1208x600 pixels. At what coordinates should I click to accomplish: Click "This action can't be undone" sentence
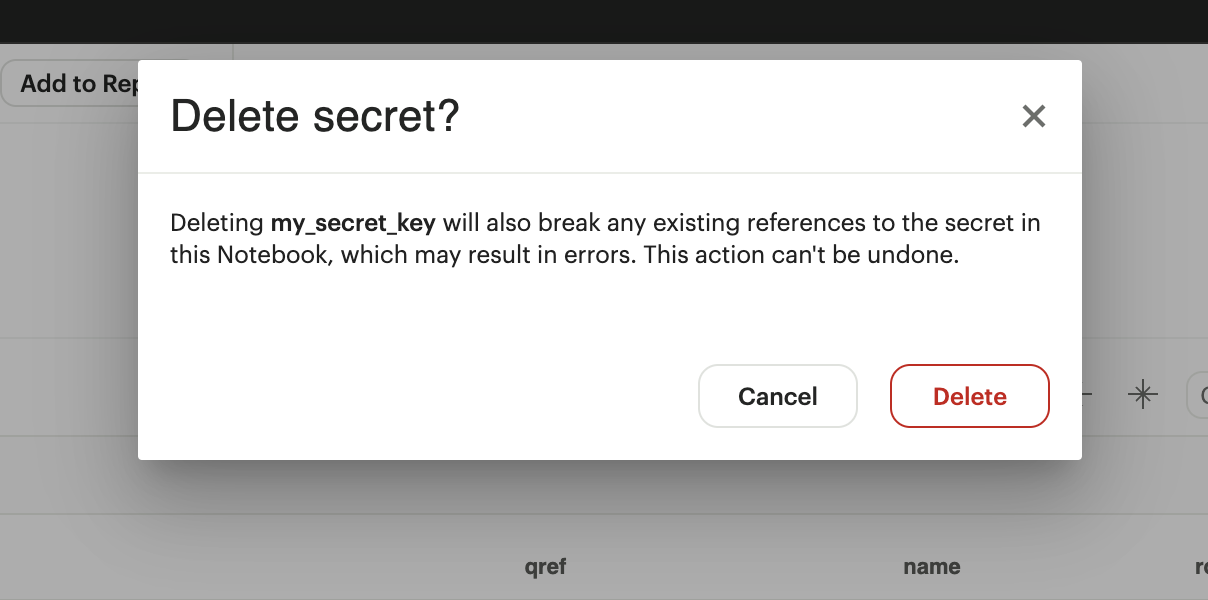click(801, 254)
